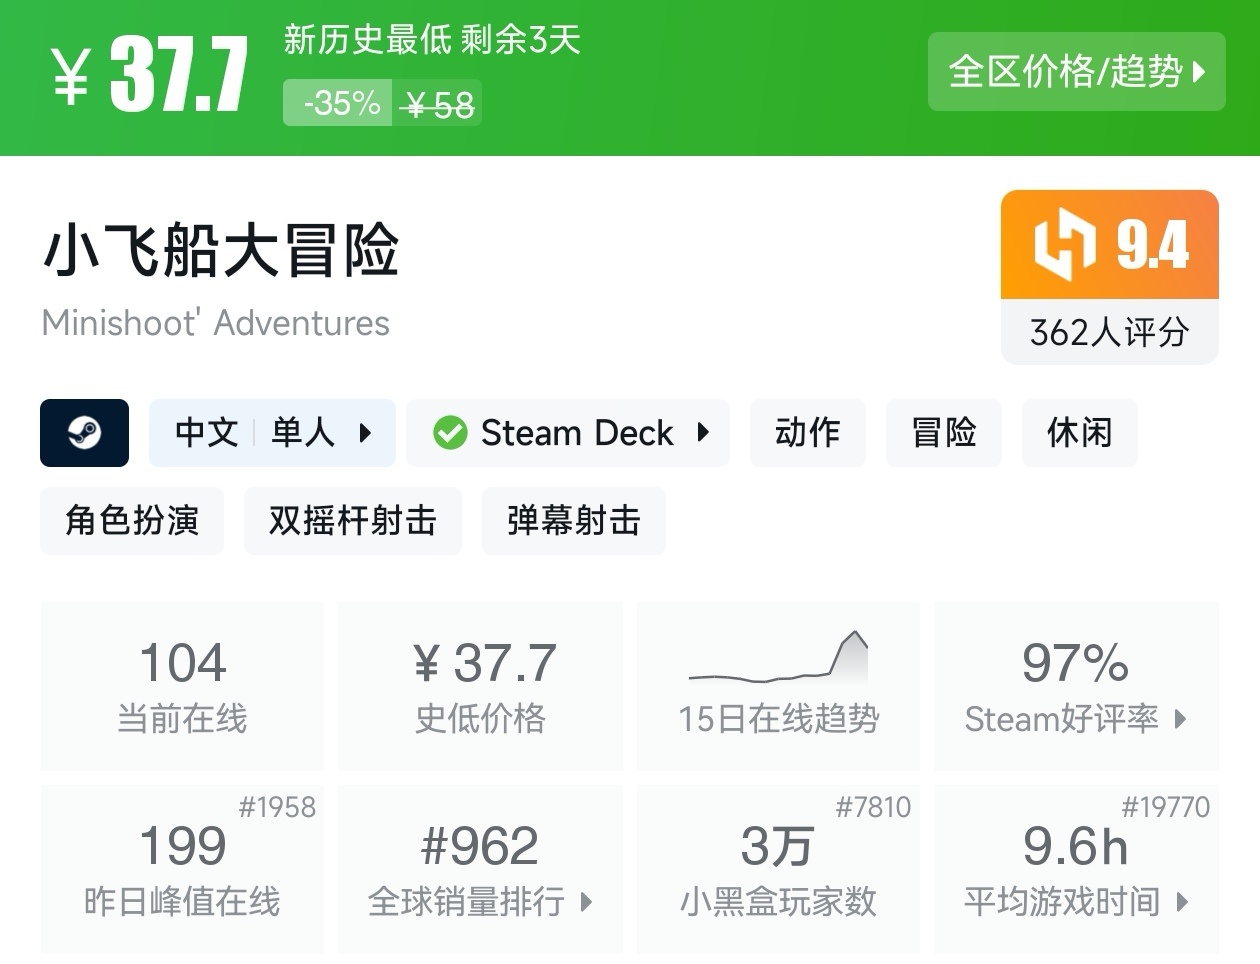Select the 冒险 genre tag
The width and height of the screenshot is (1260, 964).
click(x=943, y=433)
